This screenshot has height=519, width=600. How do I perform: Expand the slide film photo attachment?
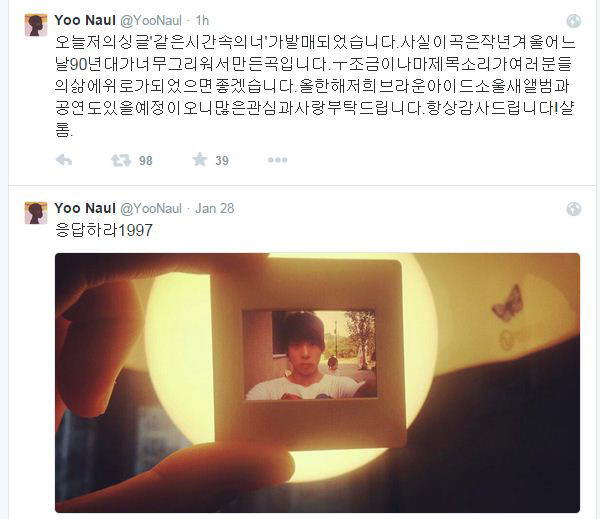pos(318,383)
